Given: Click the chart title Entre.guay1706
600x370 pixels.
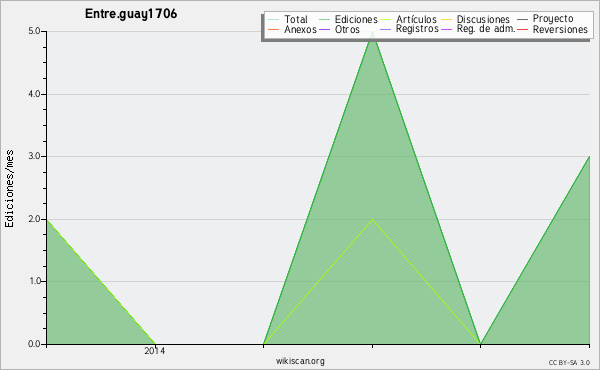Looking at the screenshot, I should tap(131, 14).
